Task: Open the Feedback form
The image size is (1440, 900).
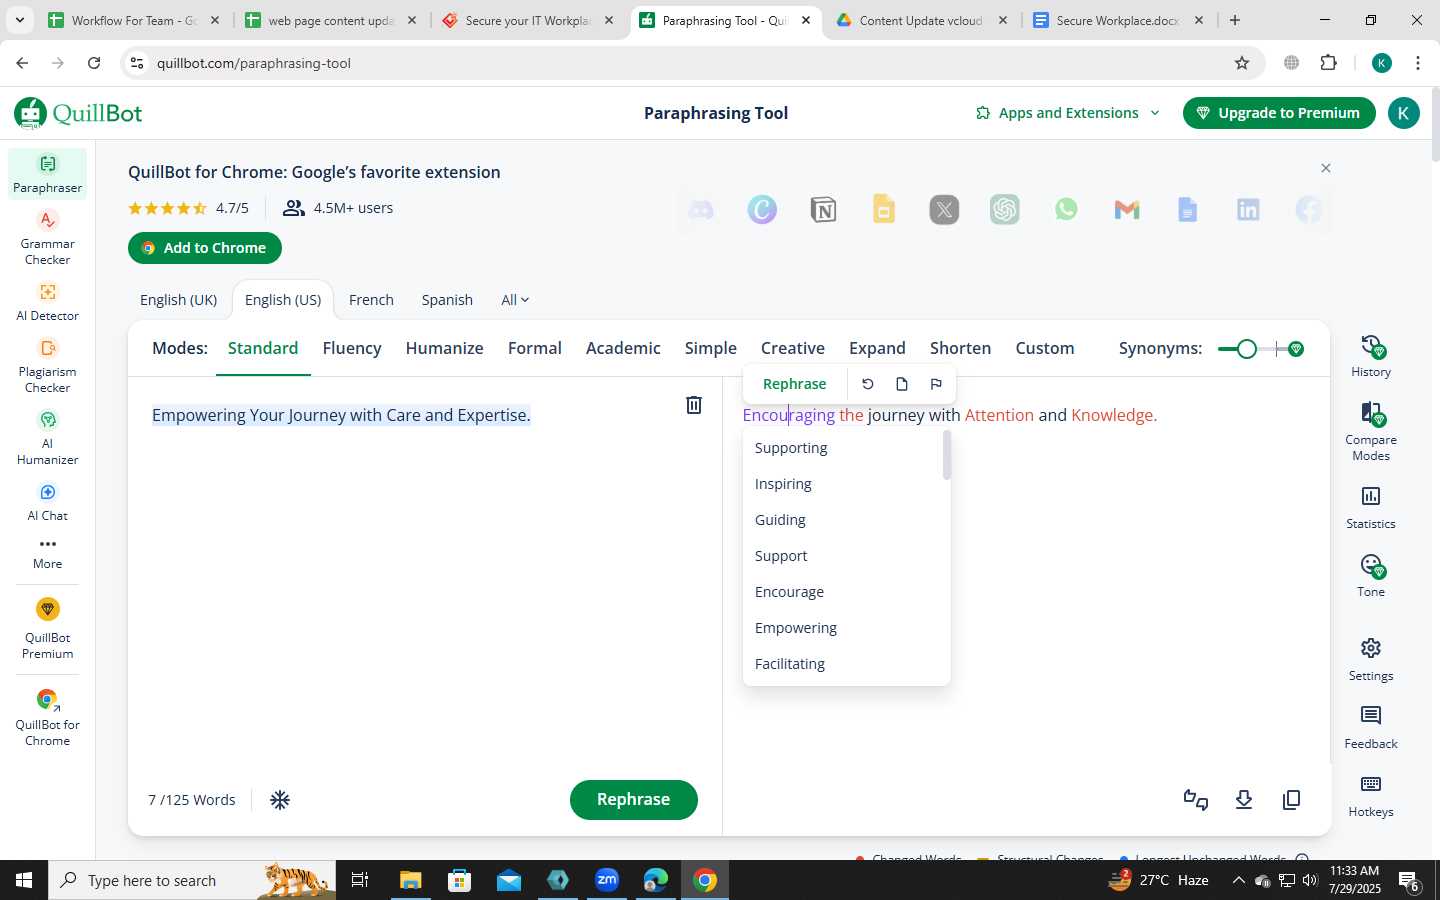Action: click(x=1371, y=728)
